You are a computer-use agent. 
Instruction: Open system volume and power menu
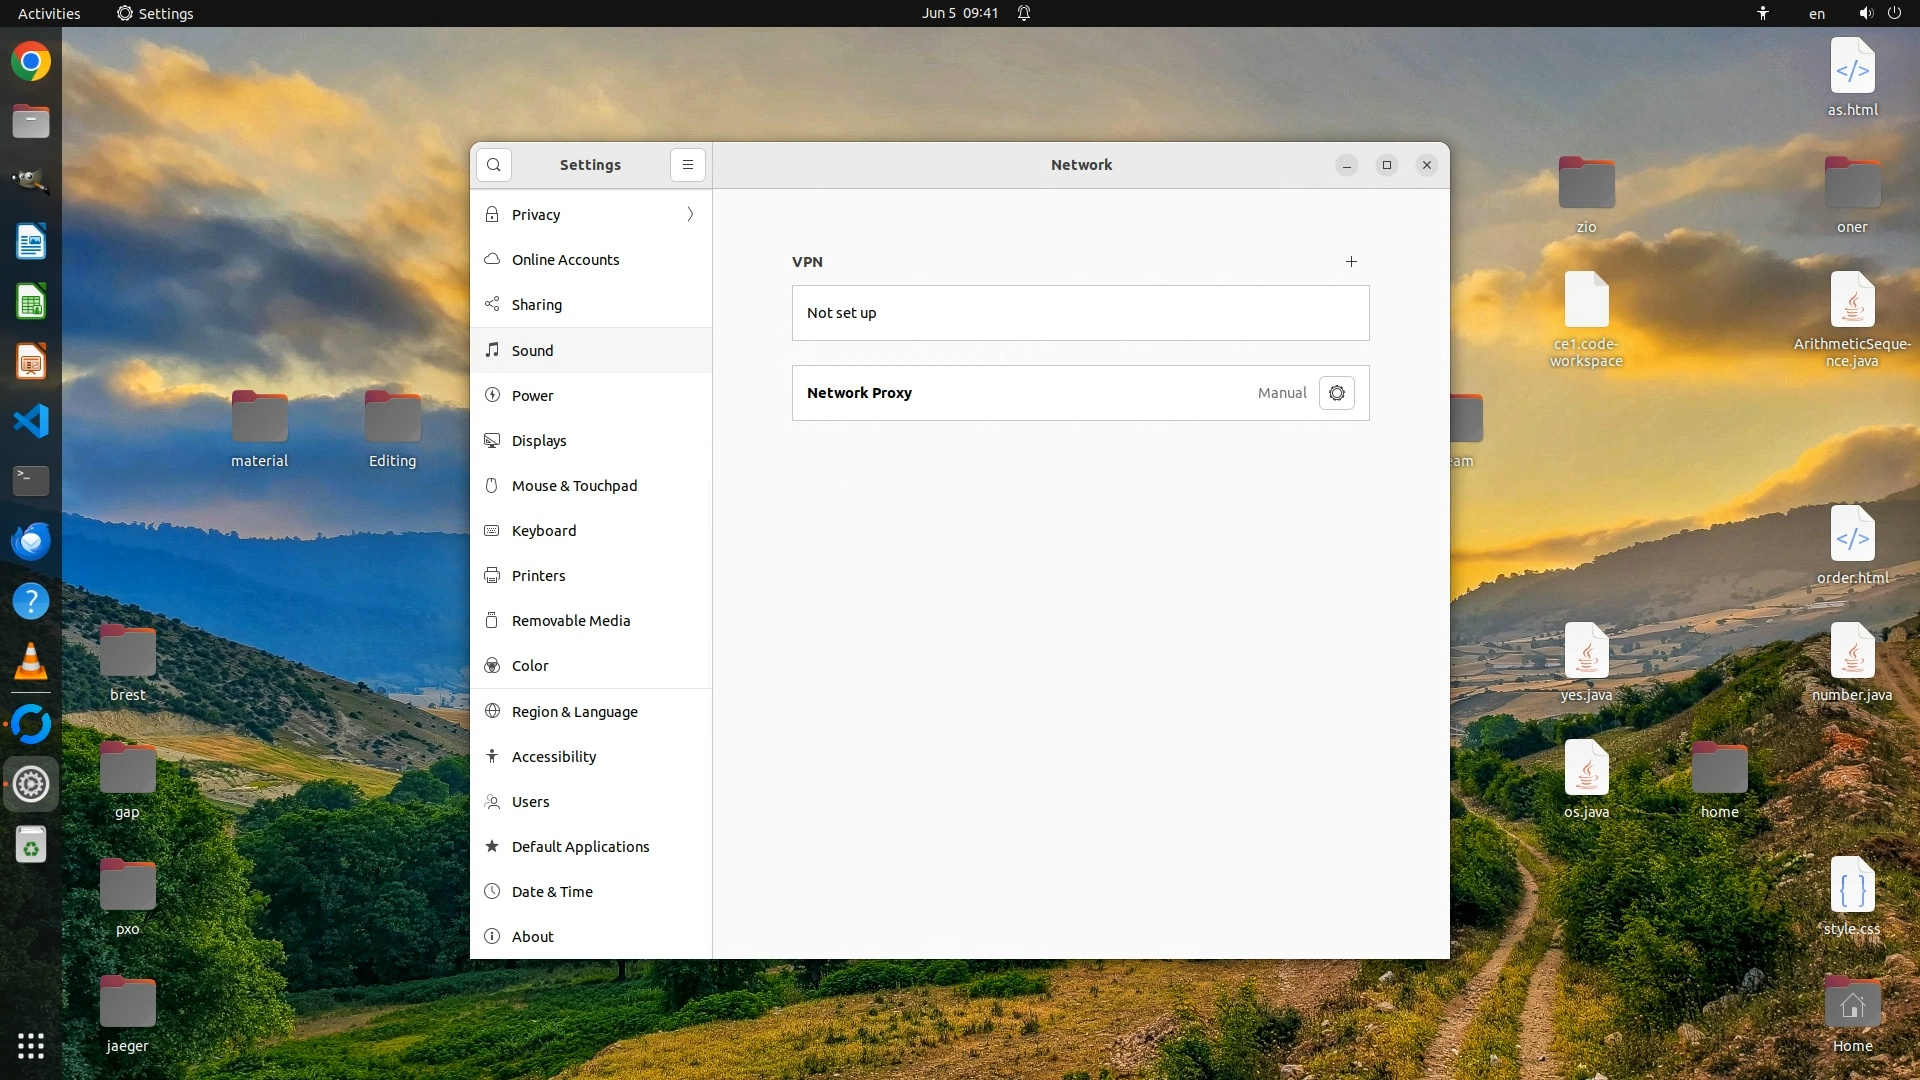pos(1879,13)
